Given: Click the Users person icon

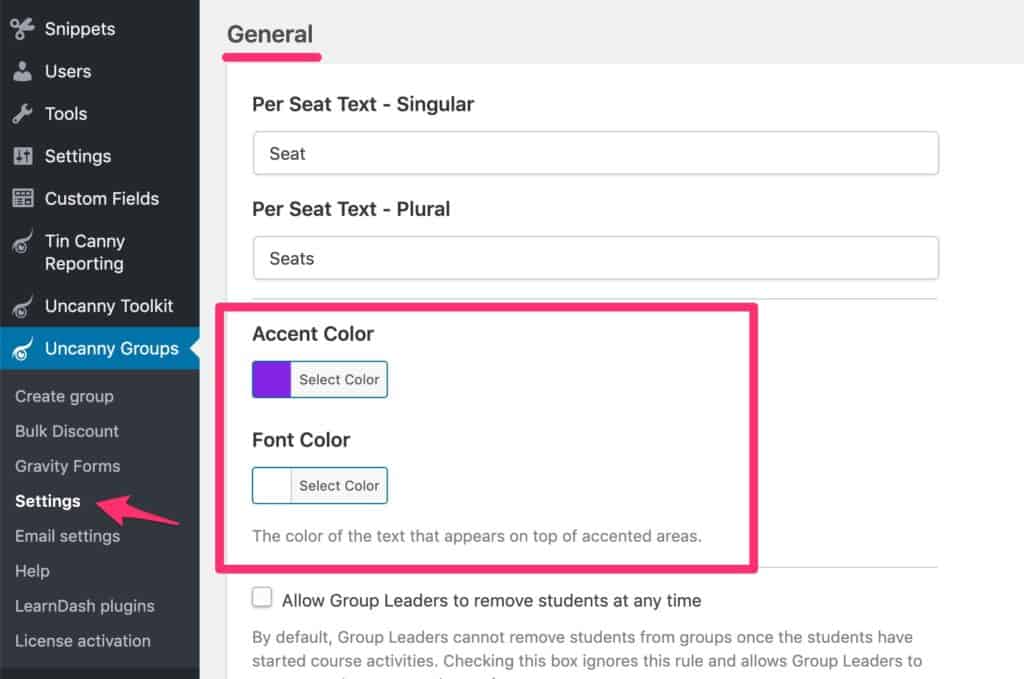Looking at the screenshot, I should pyautogui.click(x=22, y=71).
